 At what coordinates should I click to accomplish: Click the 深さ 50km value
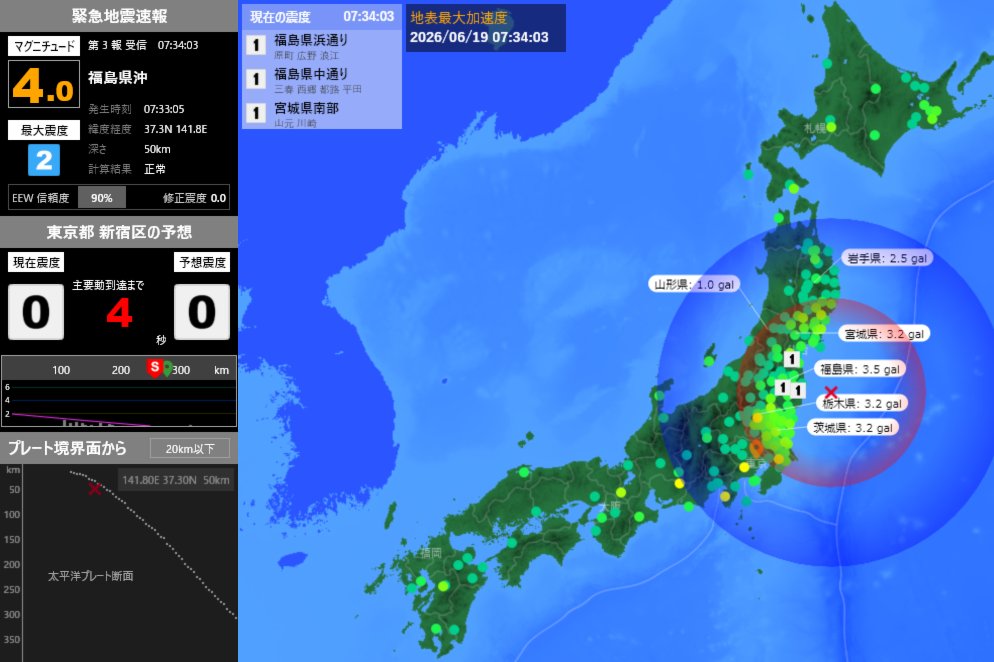click(157, 149)
